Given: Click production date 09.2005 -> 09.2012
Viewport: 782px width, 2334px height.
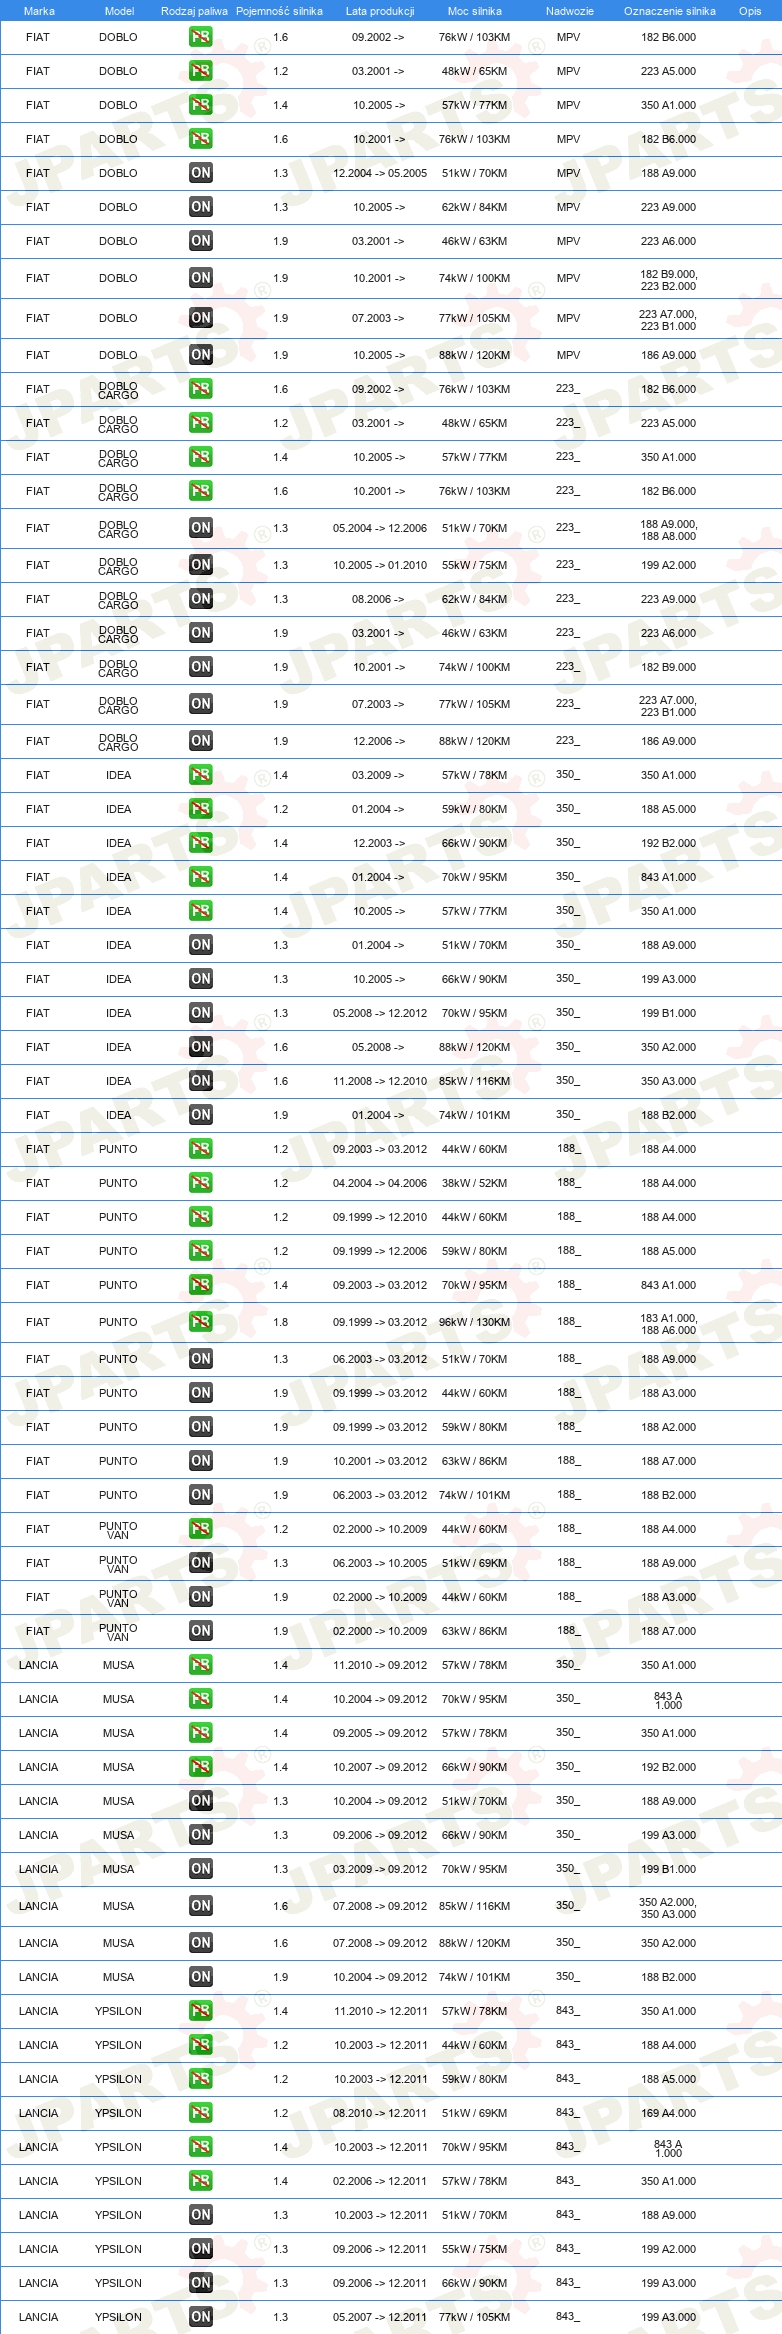Looking at the screenshot, I should pyautogui.click(x=380, y=1733).
